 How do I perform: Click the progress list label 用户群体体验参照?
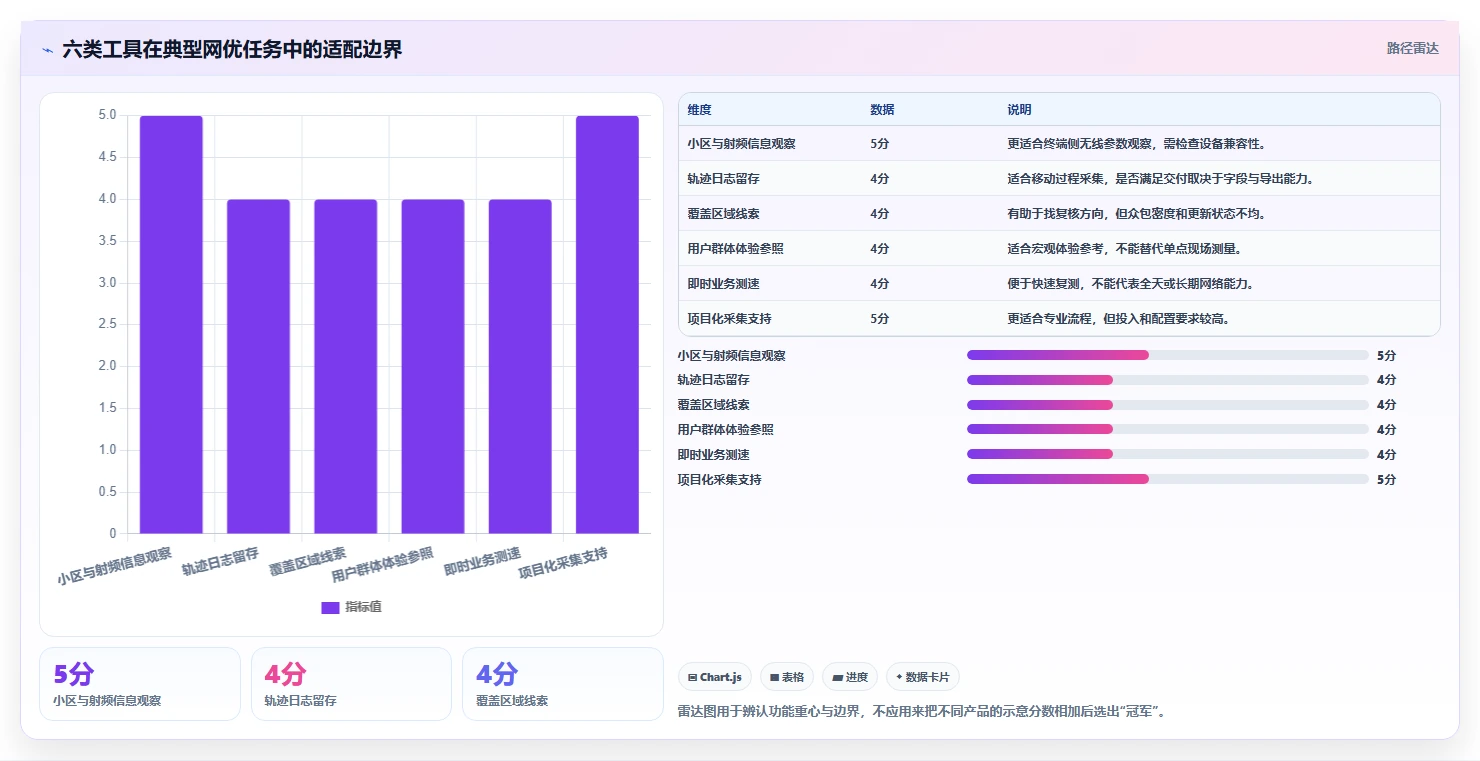coord(725,429)
